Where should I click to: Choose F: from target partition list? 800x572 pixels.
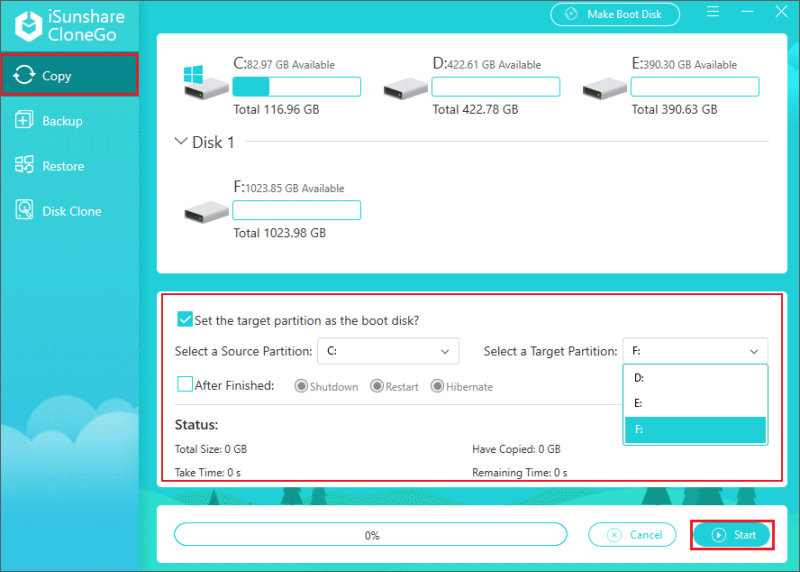pyautogui.click(x=695, y=430)
